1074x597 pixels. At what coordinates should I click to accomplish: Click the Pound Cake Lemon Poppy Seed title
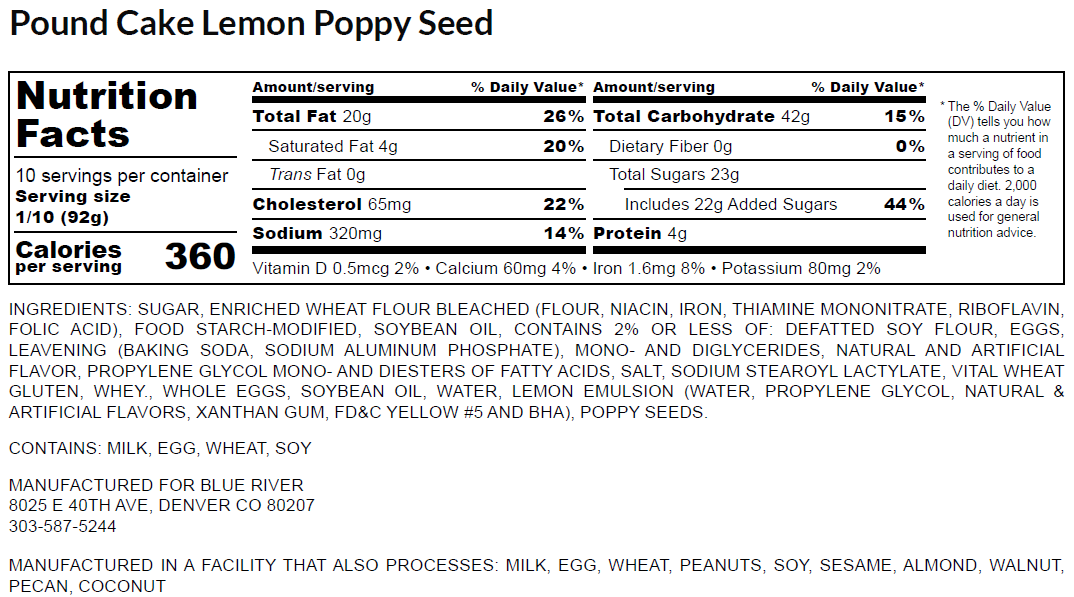(x=251, y=23)
